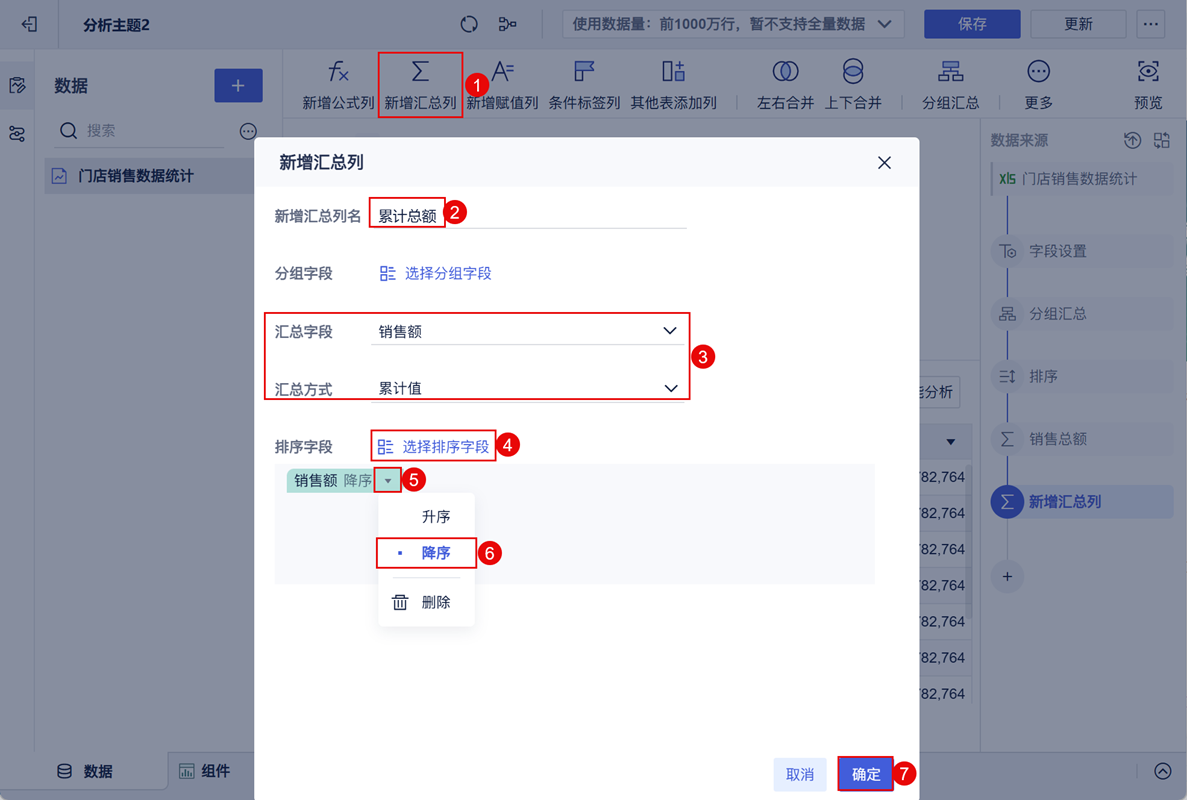This screenshot has width=1187, height=800.
Task: Open the 更多 more options menu
Action: pos(1037,84)
